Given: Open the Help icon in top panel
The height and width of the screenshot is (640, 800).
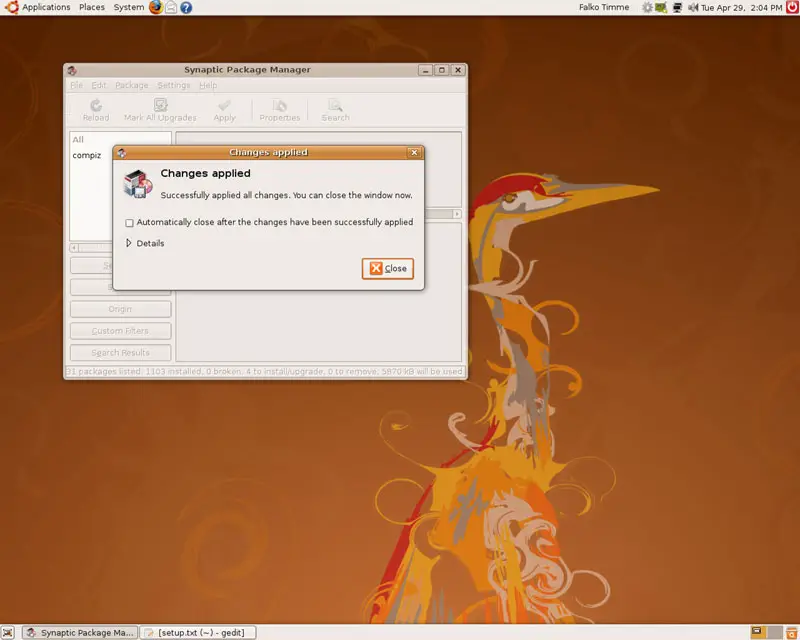Looking at the screenshot, I should 186,7.
